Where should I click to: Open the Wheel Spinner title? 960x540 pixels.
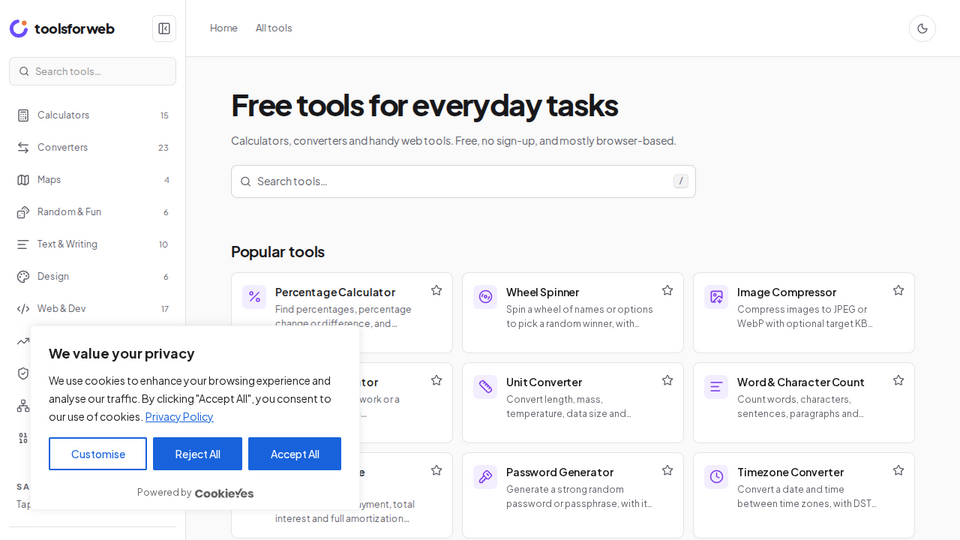(x=542, y=293)
